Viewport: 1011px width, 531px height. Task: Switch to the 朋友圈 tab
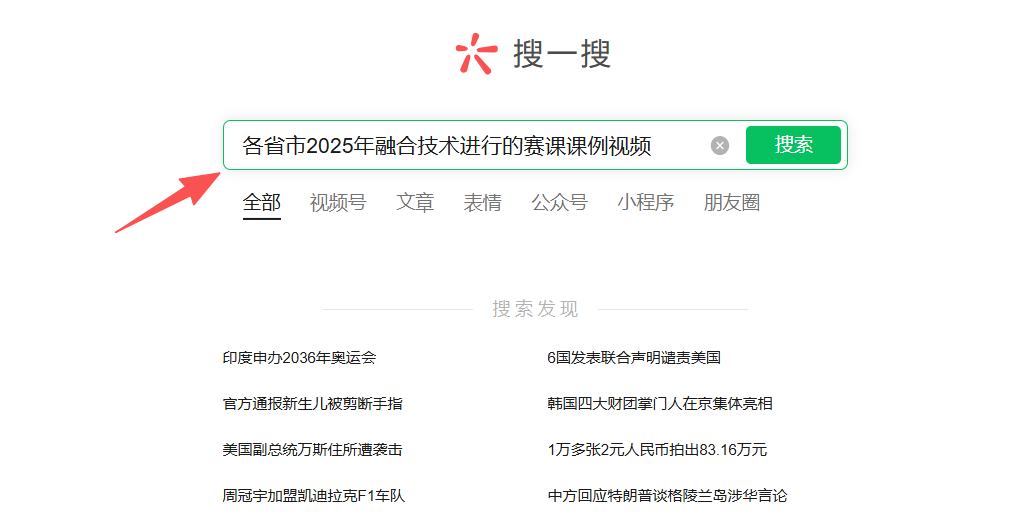point(732,203)
